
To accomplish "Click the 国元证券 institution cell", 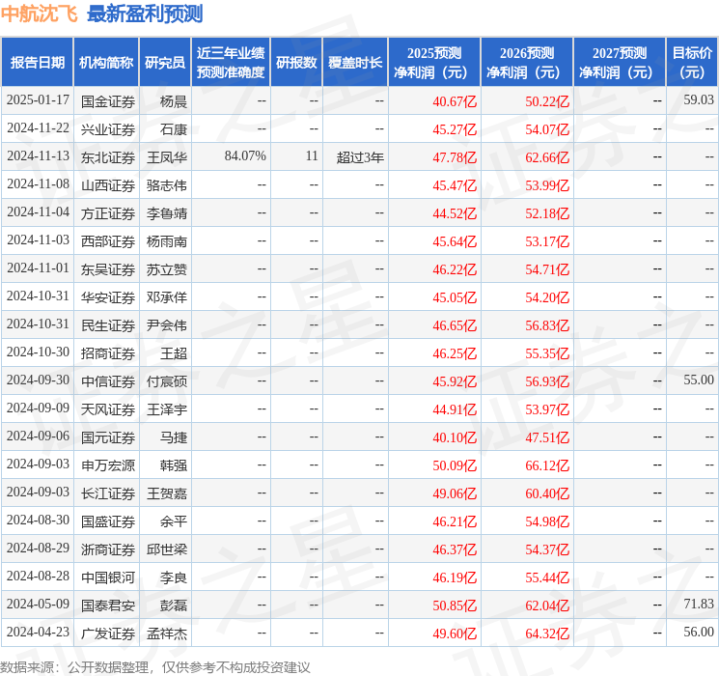I will coord(108,437).
